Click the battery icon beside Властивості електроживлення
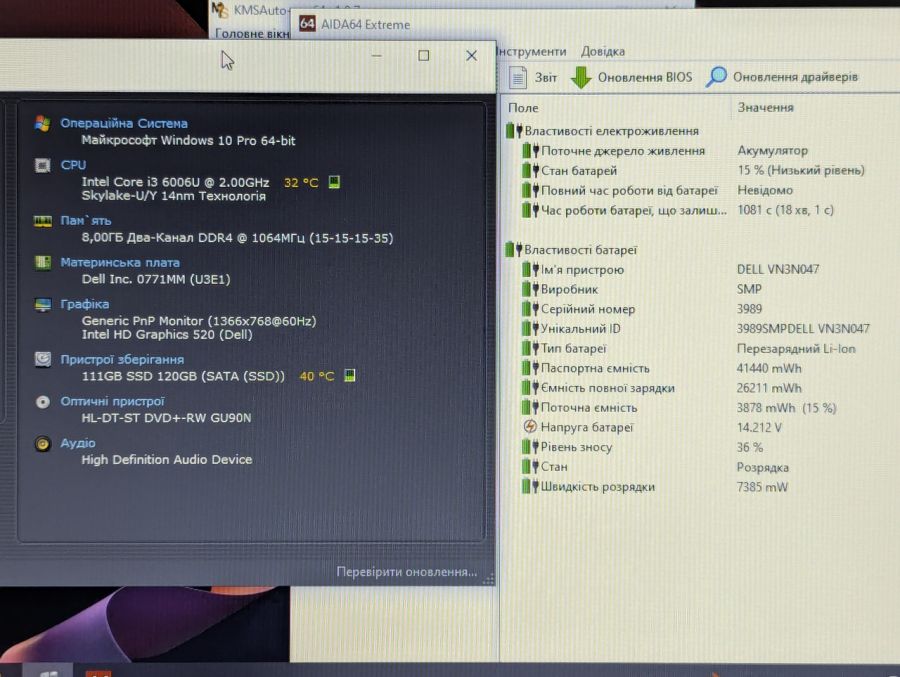The width and height of the screenshot is (900, 677). point(514,131)
